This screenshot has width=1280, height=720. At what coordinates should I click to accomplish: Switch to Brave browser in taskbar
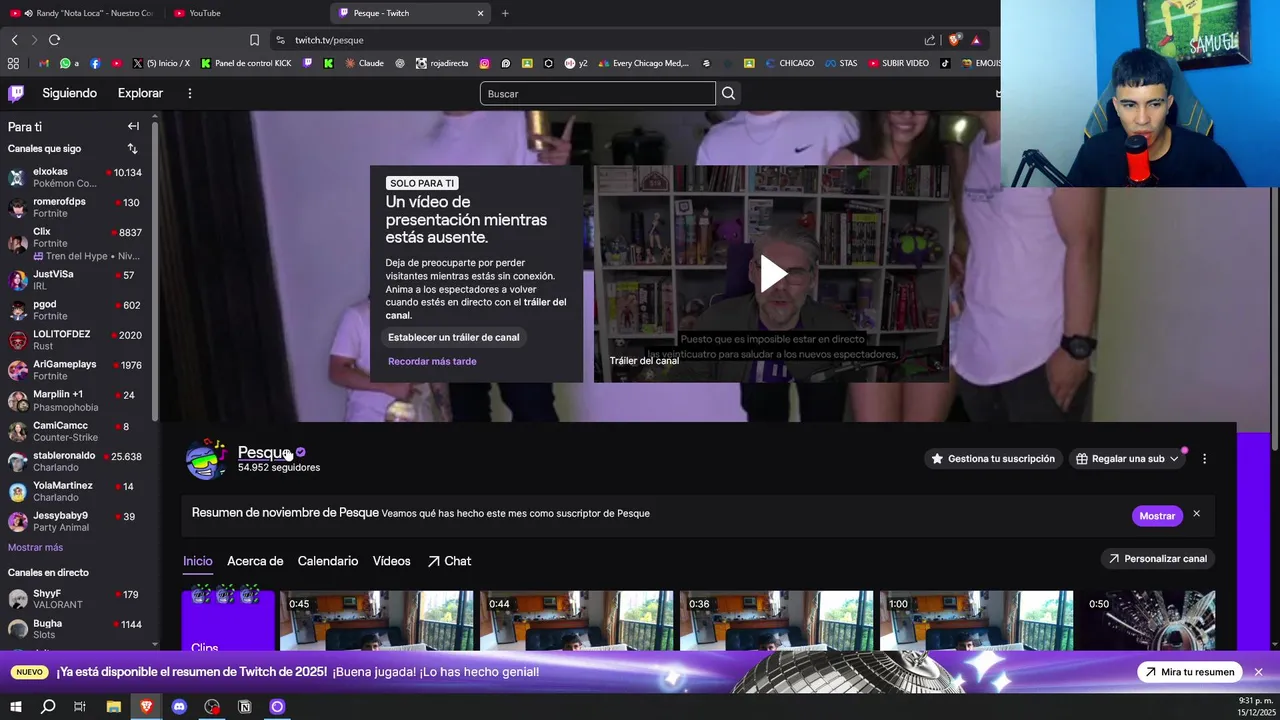tap(146, 707)
